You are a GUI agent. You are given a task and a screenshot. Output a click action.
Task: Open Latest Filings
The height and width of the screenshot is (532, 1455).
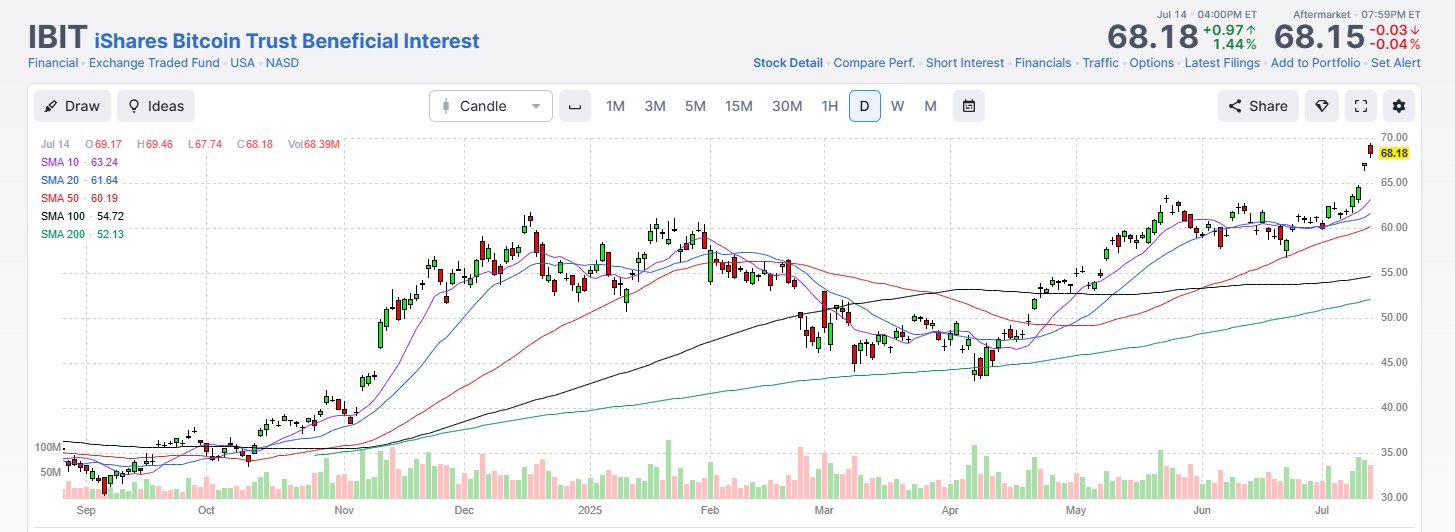[x=1223, y=63]
